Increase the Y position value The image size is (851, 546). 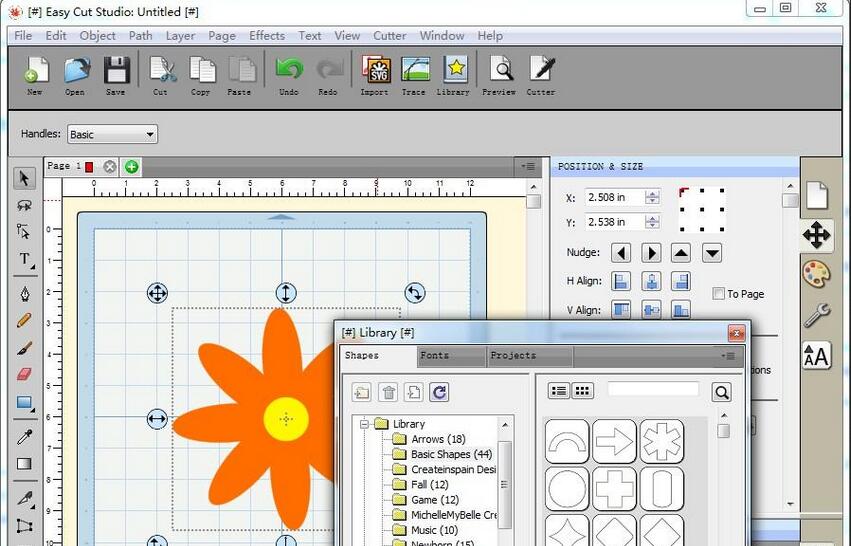652,218
